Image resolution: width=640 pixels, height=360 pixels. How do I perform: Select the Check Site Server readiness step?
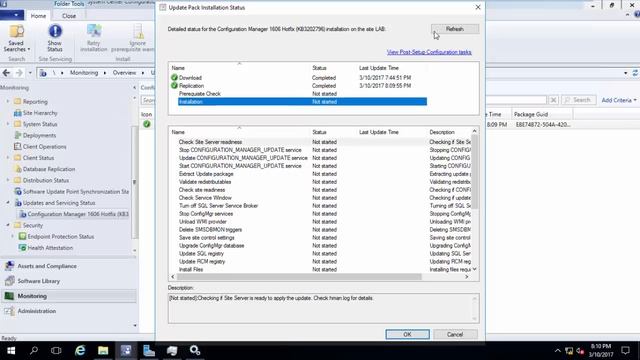click(x=210, y=142)
